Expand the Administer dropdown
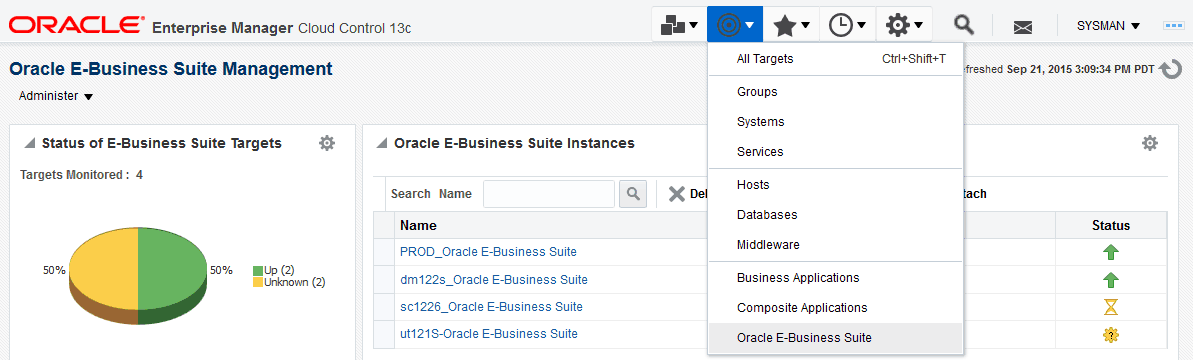This screenshot has height=360, width=1193. tap(56, 97)
